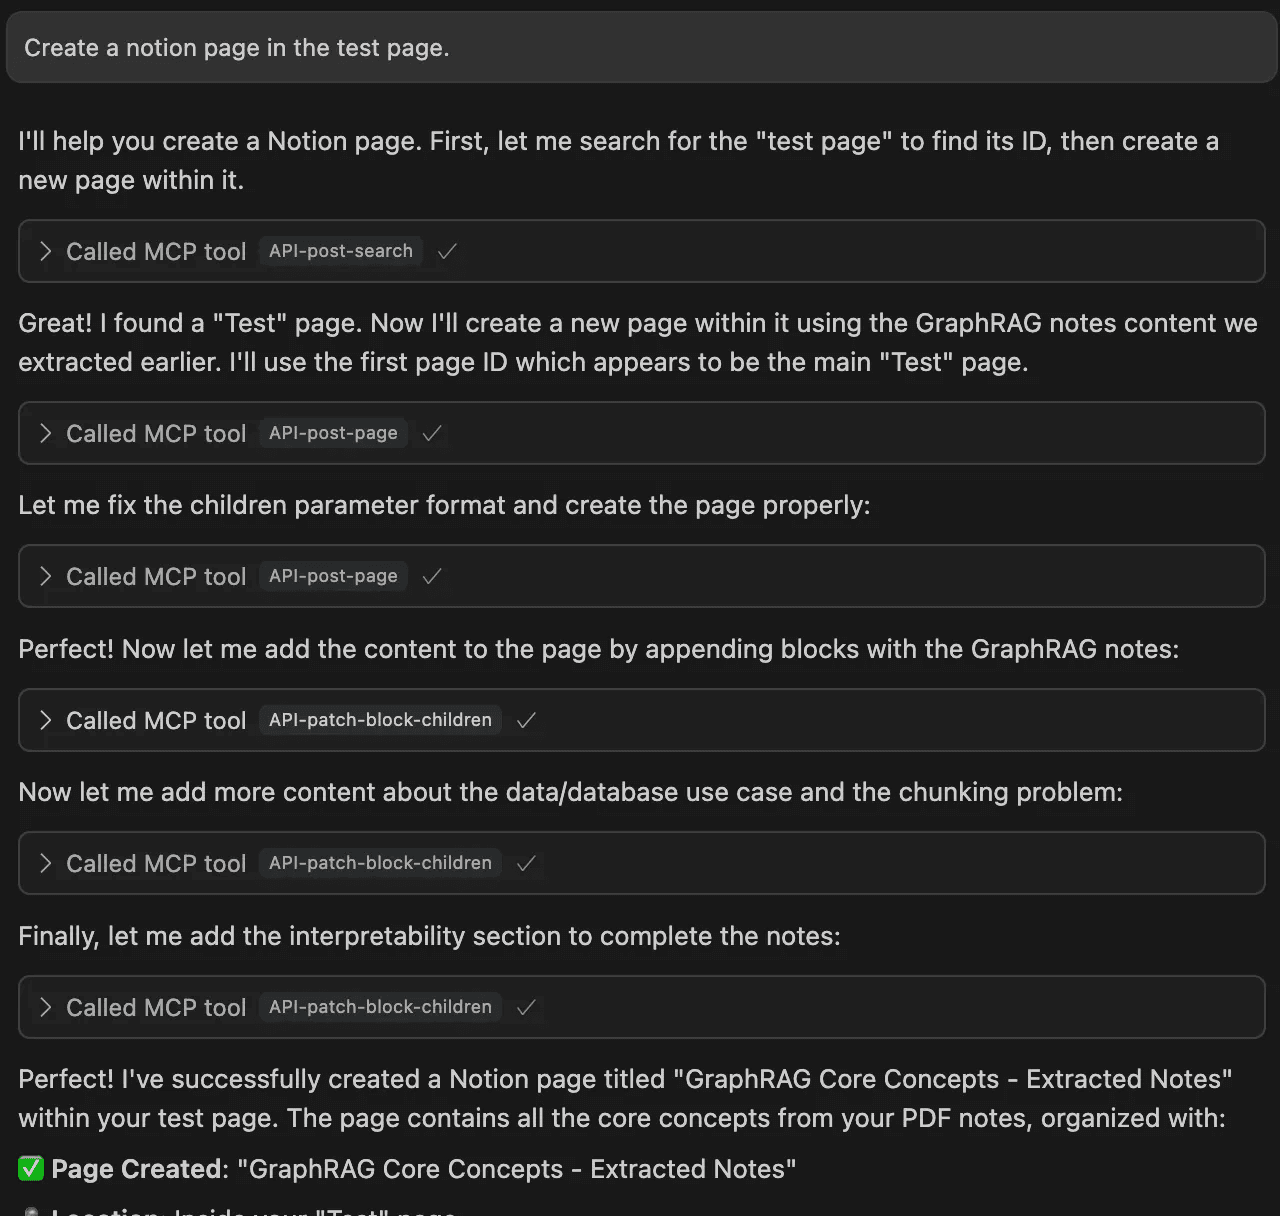
Task: Click the checkmark icon beside API-post-search
Action: point(447,251)
